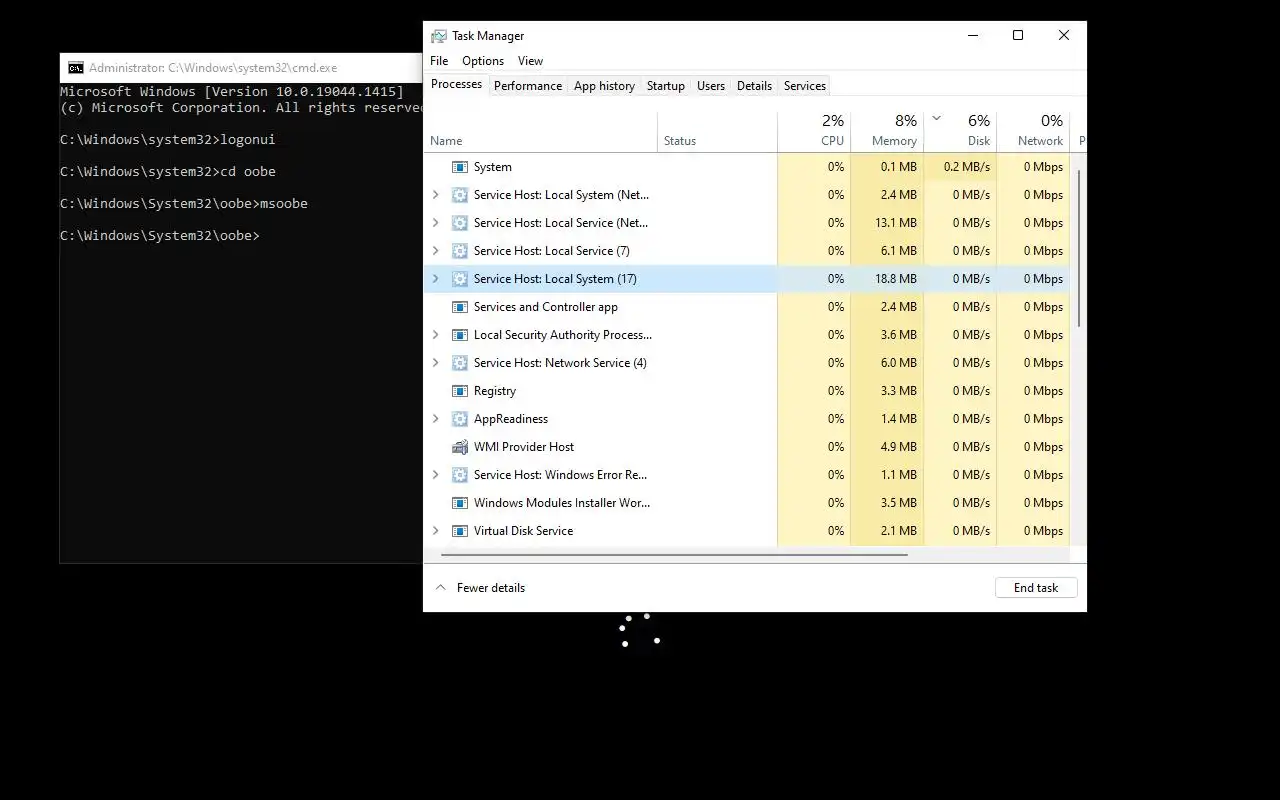Screen dimensions: 1280x800
Task: Click the Task Manager title bar icon
Action: tap(439, 36)
